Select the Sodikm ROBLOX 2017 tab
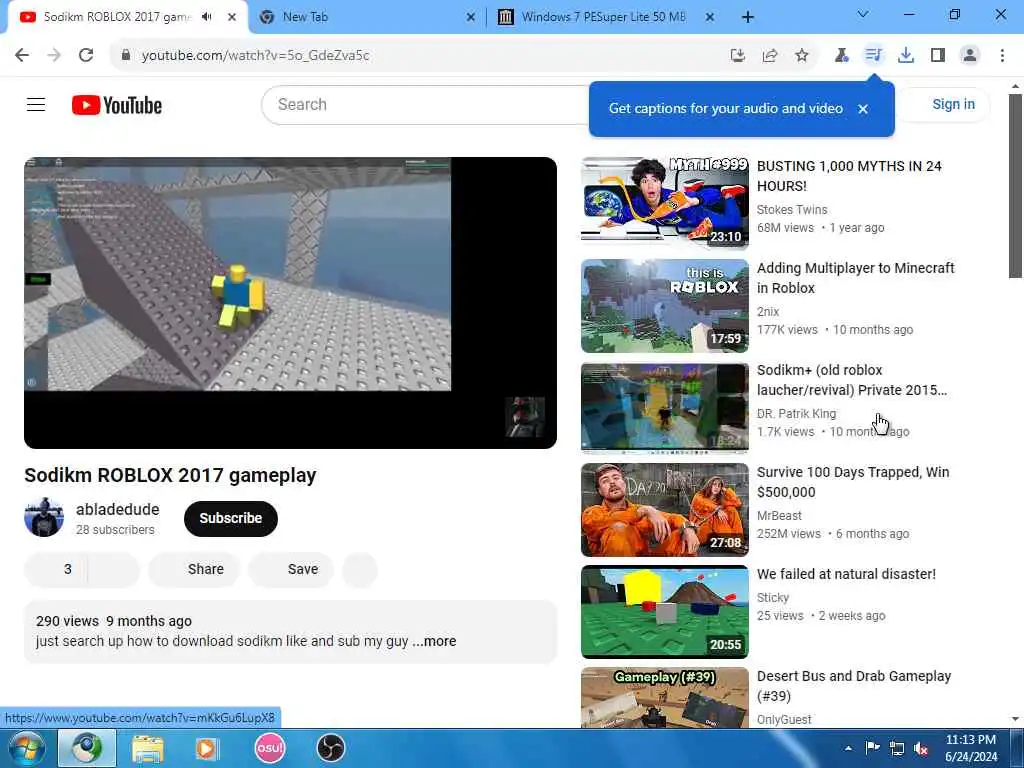This screenshot has width=1024, height=768. 118,17
